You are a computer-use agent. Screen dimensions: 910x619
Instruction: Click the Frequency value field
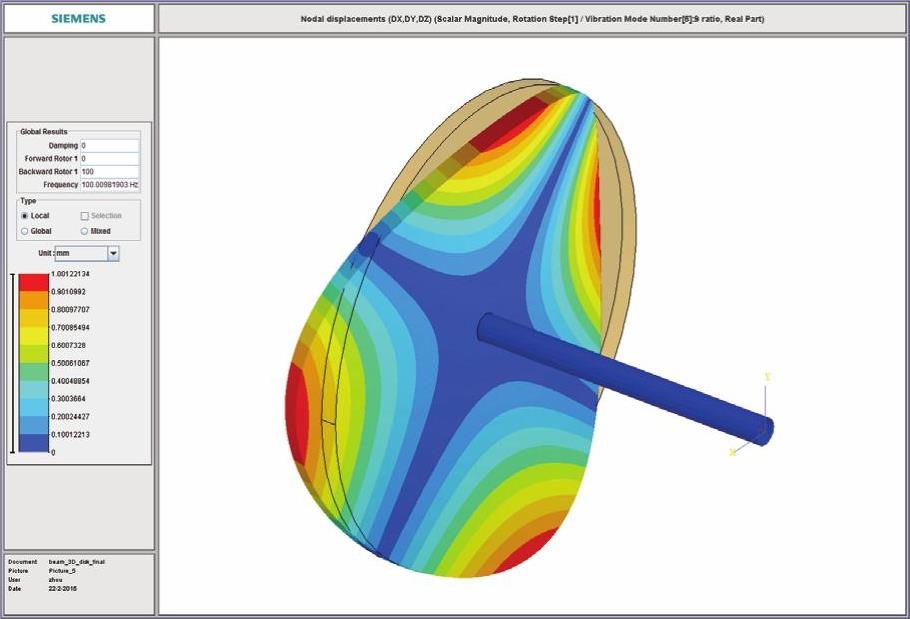(x=110, y=185)
